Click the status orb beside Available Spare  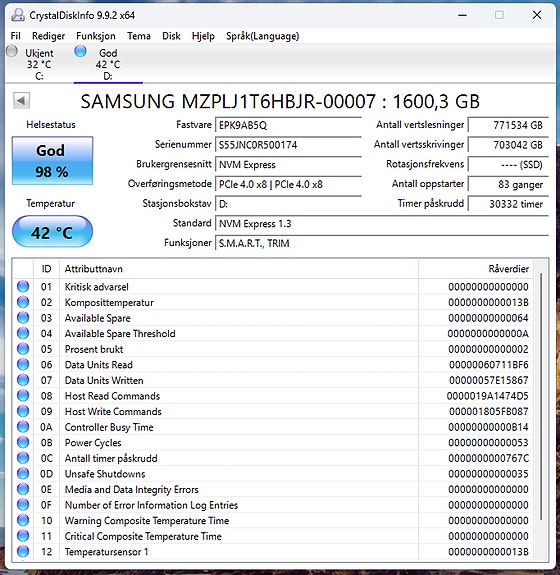pos(23,318)
